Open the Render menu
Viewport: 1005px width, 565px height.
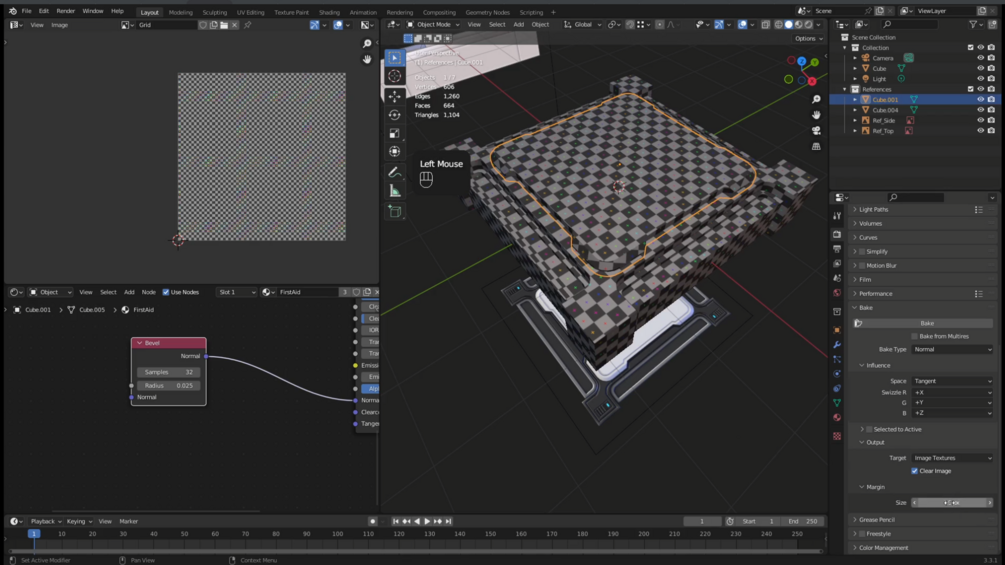coord(65,11)
